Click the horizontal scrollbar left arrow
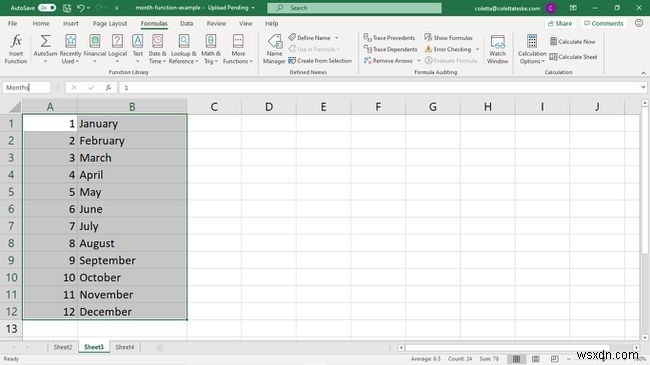Viewport: 650px width, 365px height. (401, 348)
